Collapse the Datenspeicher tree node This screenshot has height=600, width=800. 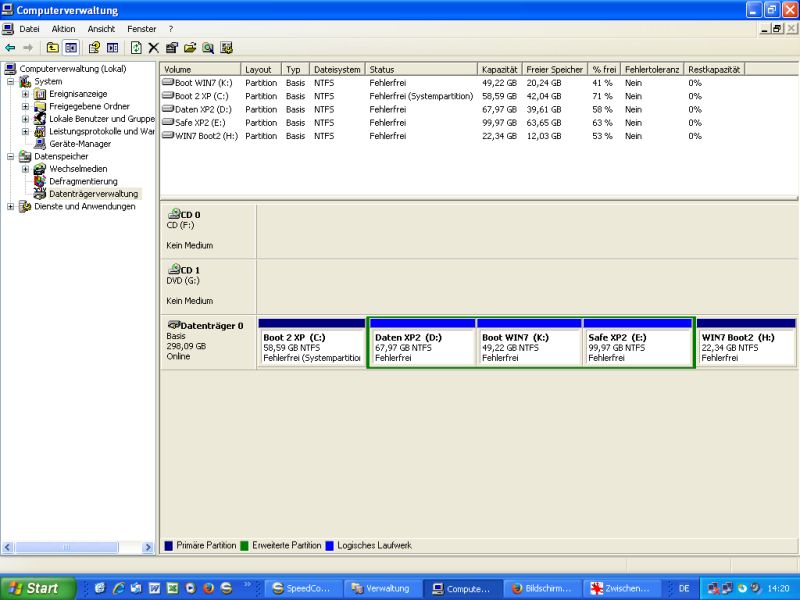(x=10, y=157)
